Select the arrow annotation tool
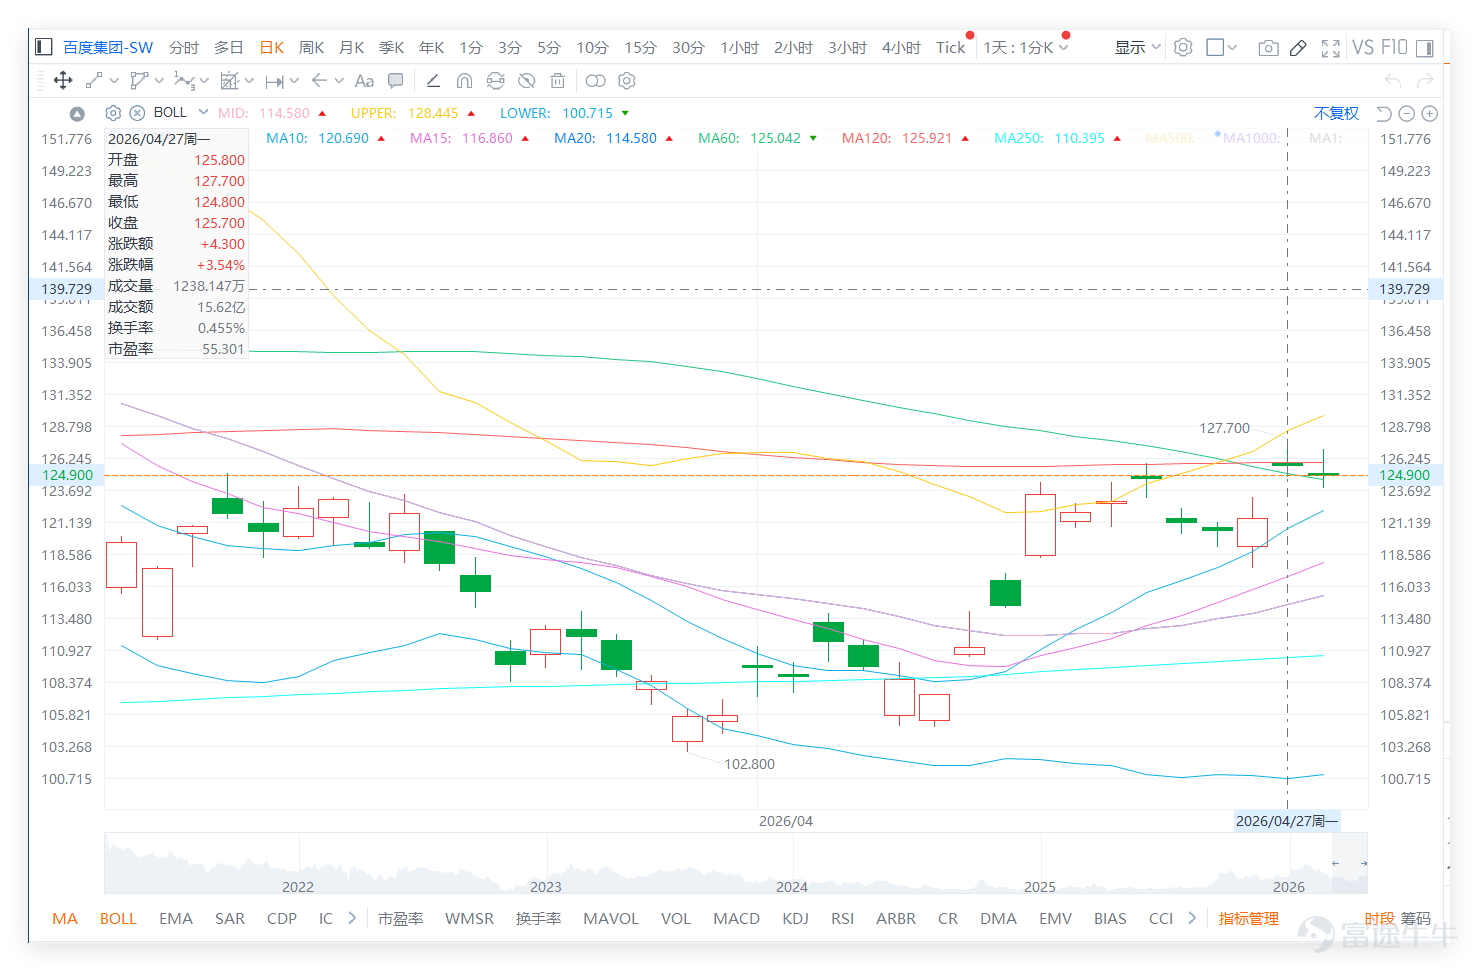 319,81
